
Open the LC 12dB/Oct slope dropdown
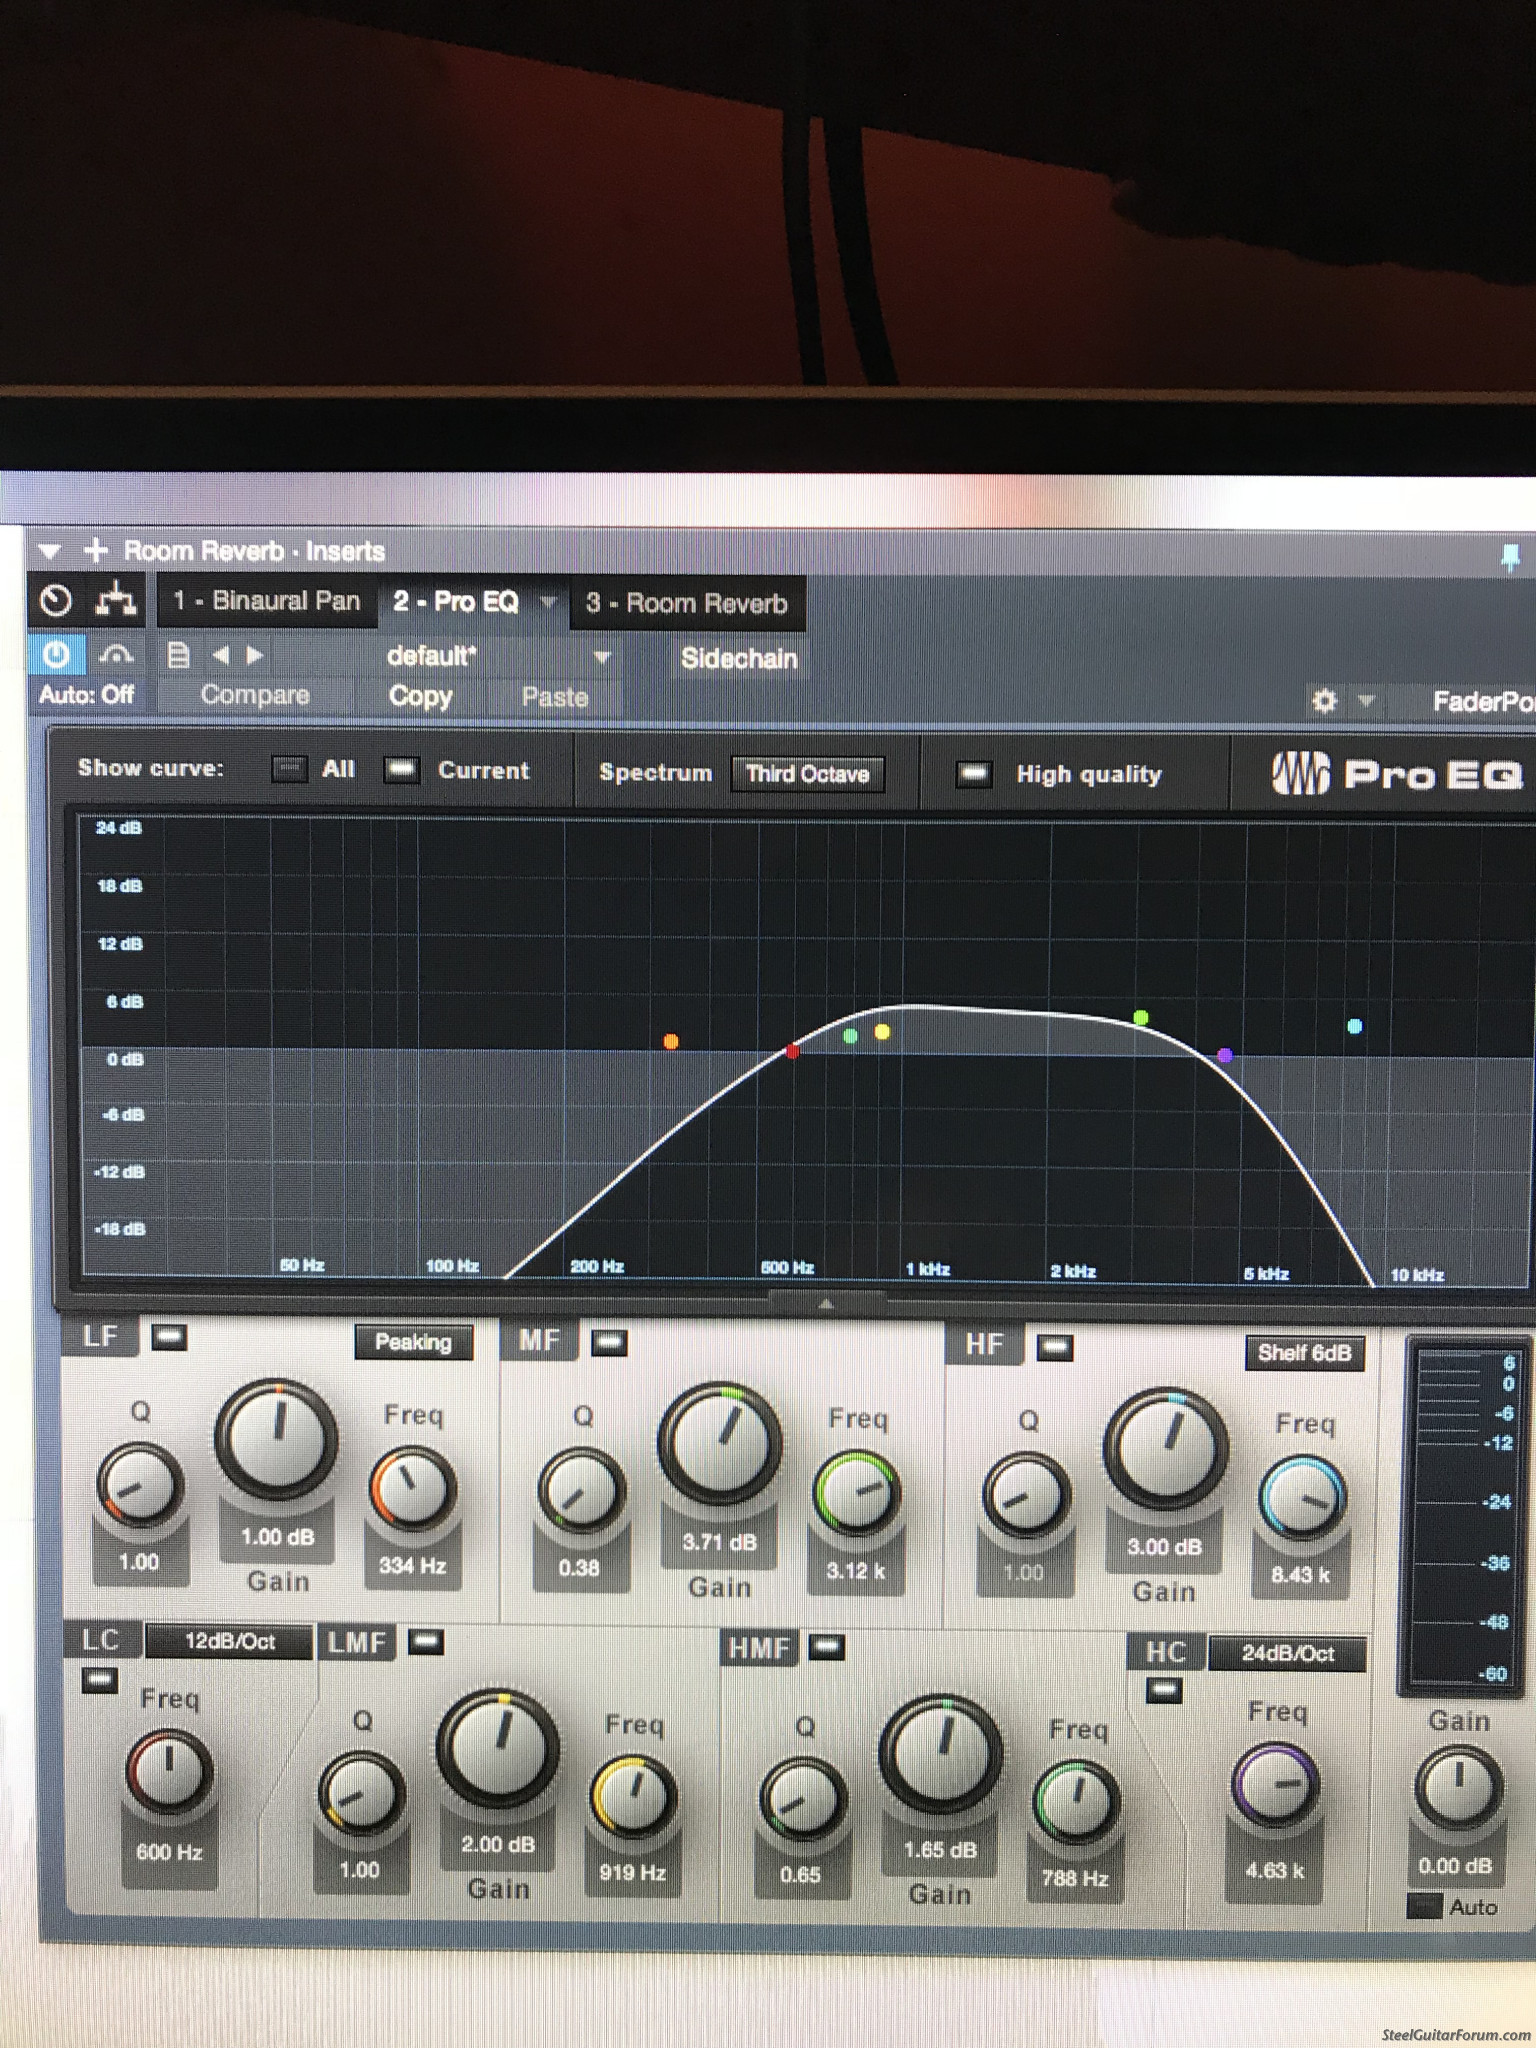coord(229,1641)
